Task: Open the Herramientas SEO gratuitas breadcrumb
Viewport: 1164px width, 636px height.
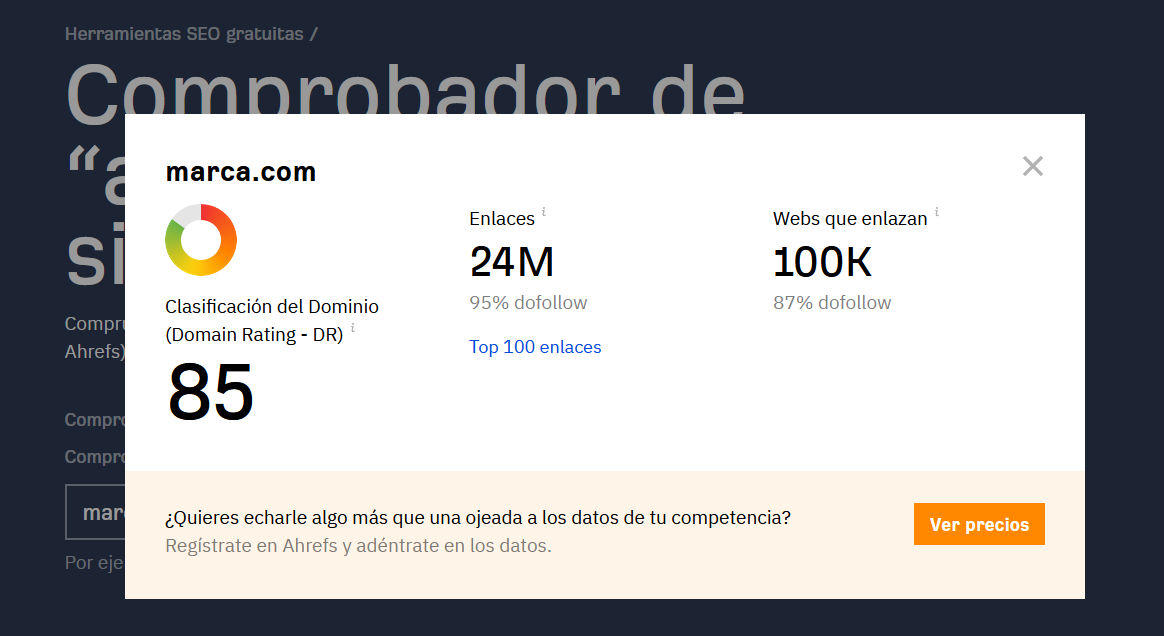Action: [184, 34]
